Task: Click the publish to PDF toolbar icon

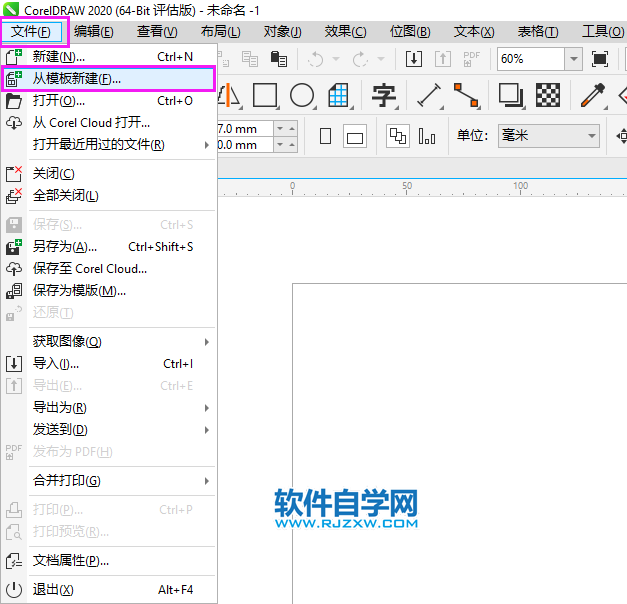Action: pyautogui.click(x=471, y=59)
